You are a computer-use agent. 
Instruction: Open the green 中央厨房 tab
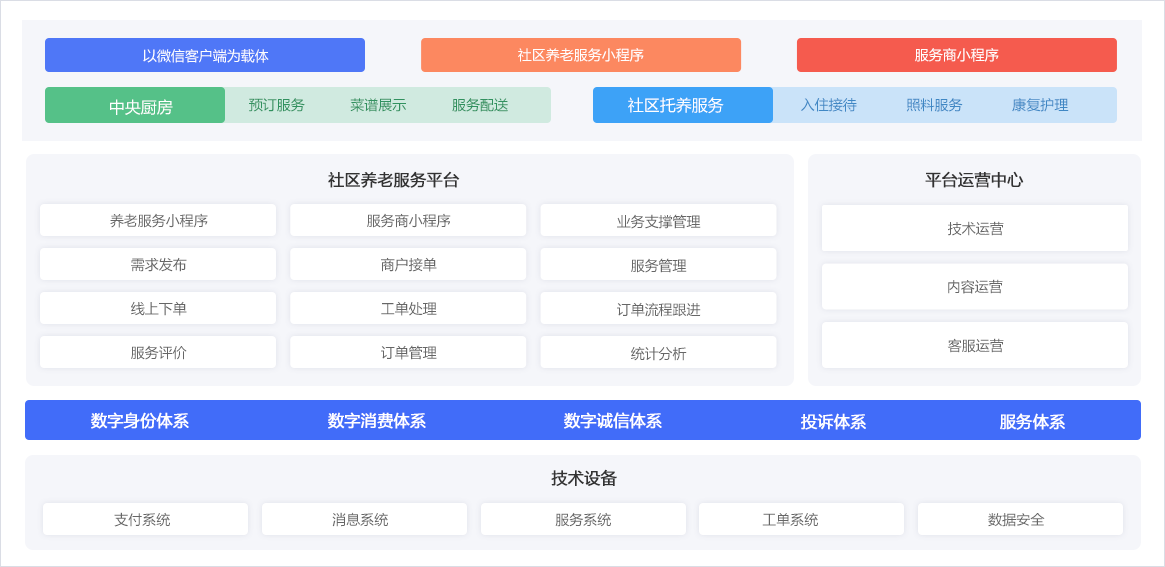[135, 106]
